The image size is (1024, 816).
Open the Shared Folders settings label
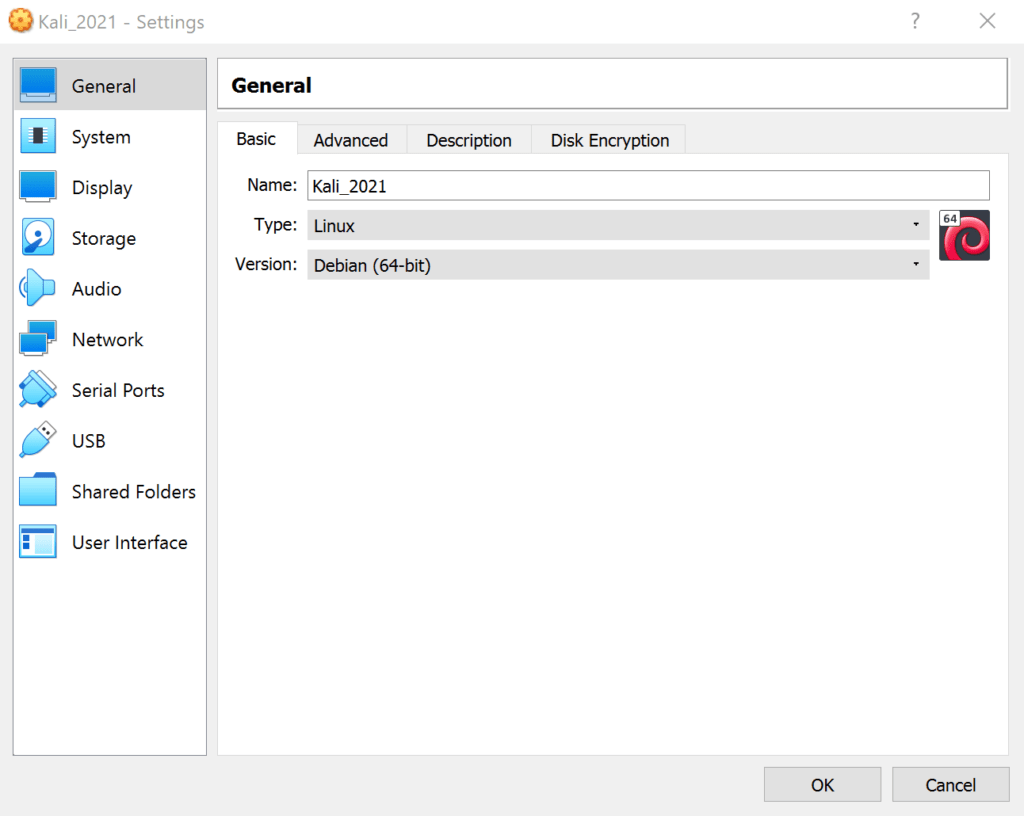coord(134,492)
